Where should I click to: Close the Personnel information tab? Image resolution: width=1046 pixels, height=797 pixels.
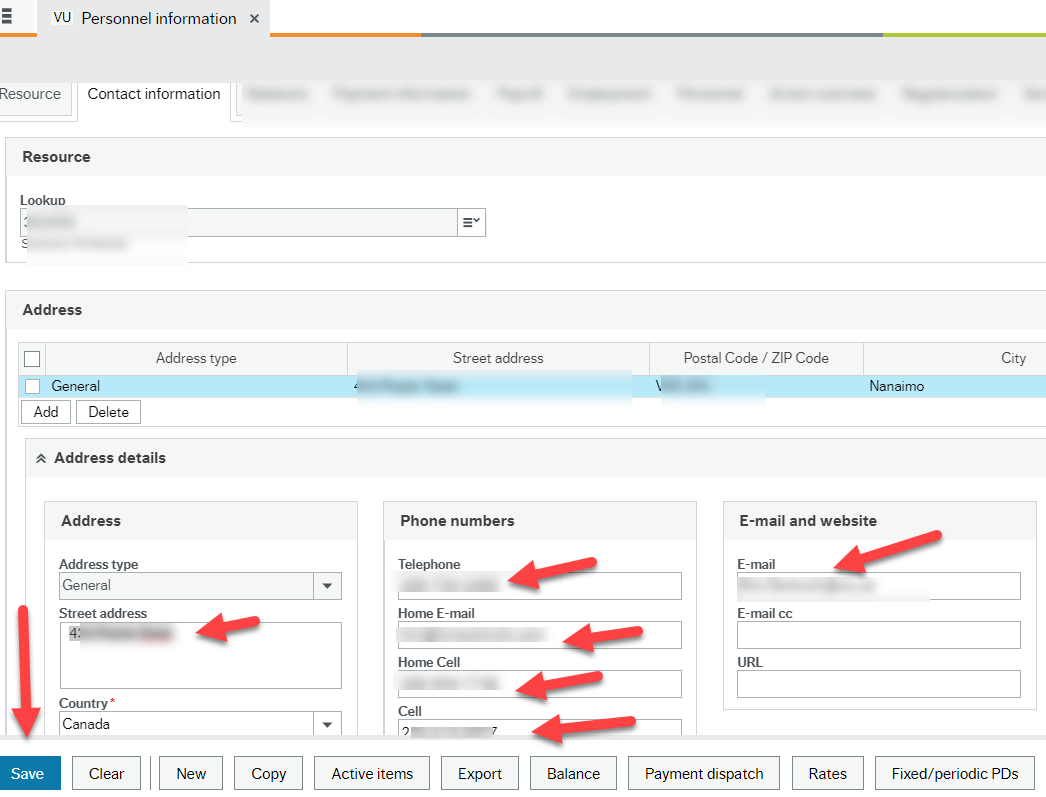(254, 18)
